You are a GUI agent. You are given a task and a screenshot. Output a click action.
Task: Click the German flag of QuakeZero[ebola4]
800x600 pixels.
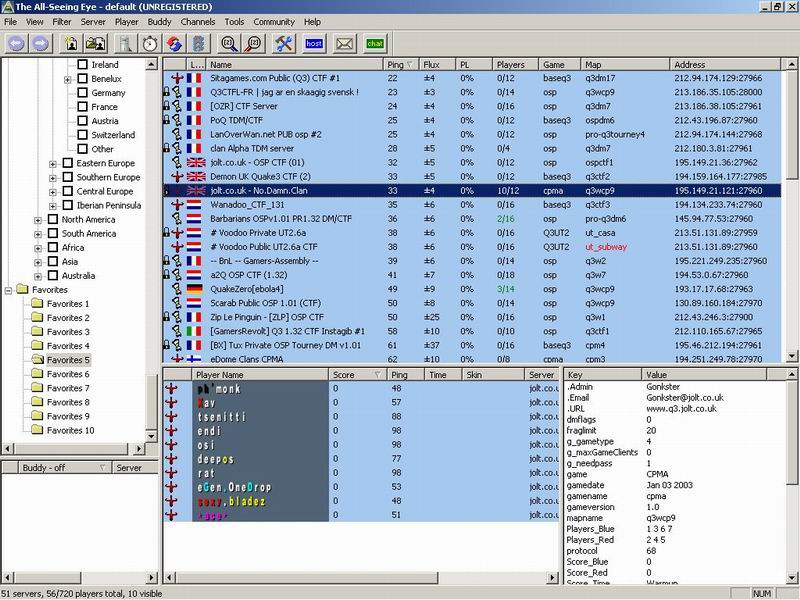[194, 289]
